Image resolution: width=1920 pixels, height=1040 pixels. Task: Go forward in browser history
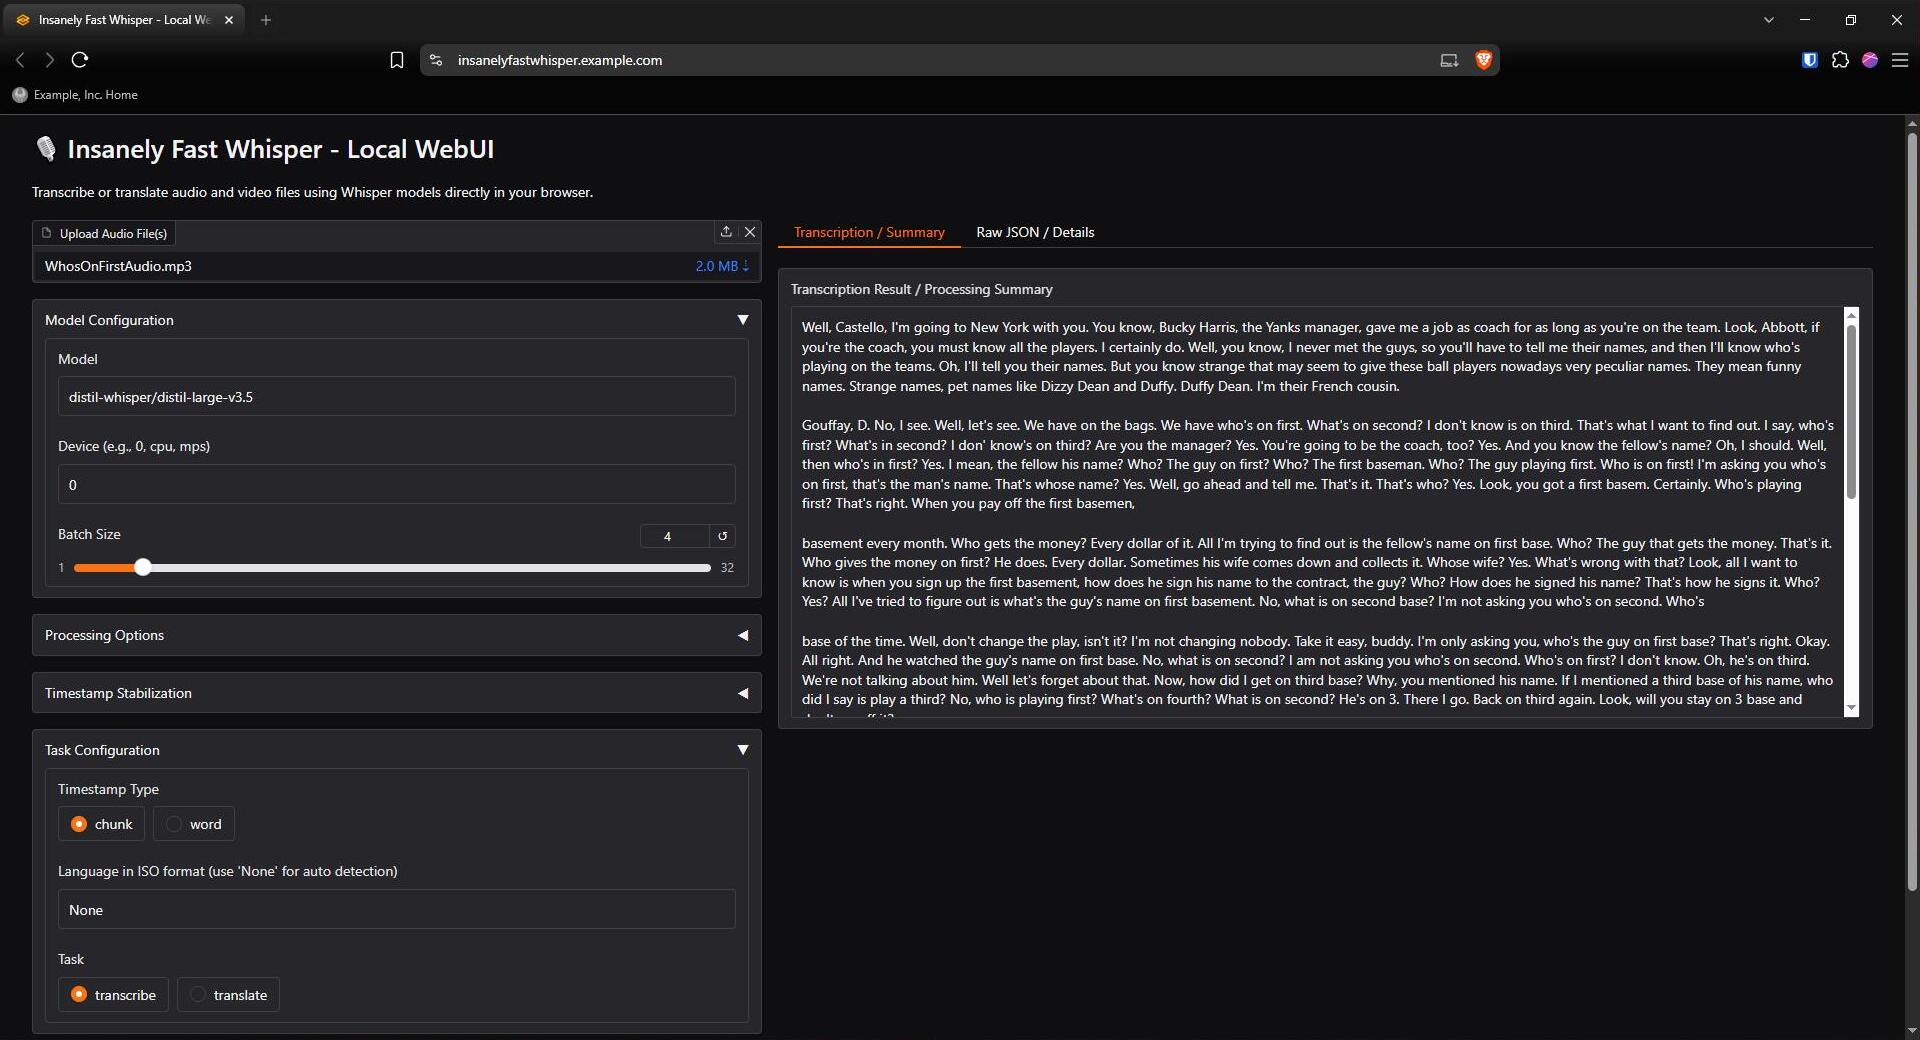point(49,60)
